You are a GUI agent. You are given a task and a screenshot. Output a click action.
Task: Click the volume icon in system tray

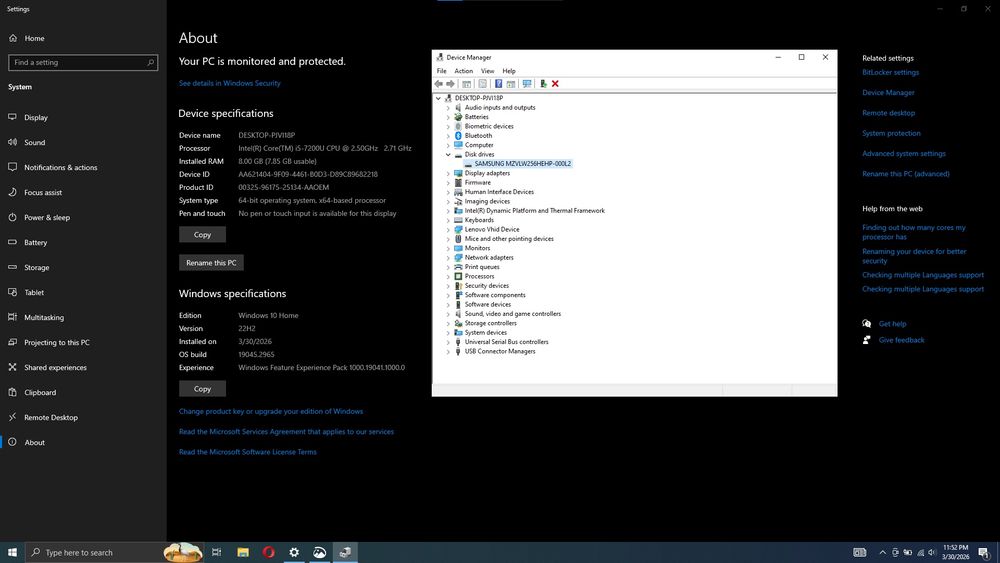click(932, 553)
